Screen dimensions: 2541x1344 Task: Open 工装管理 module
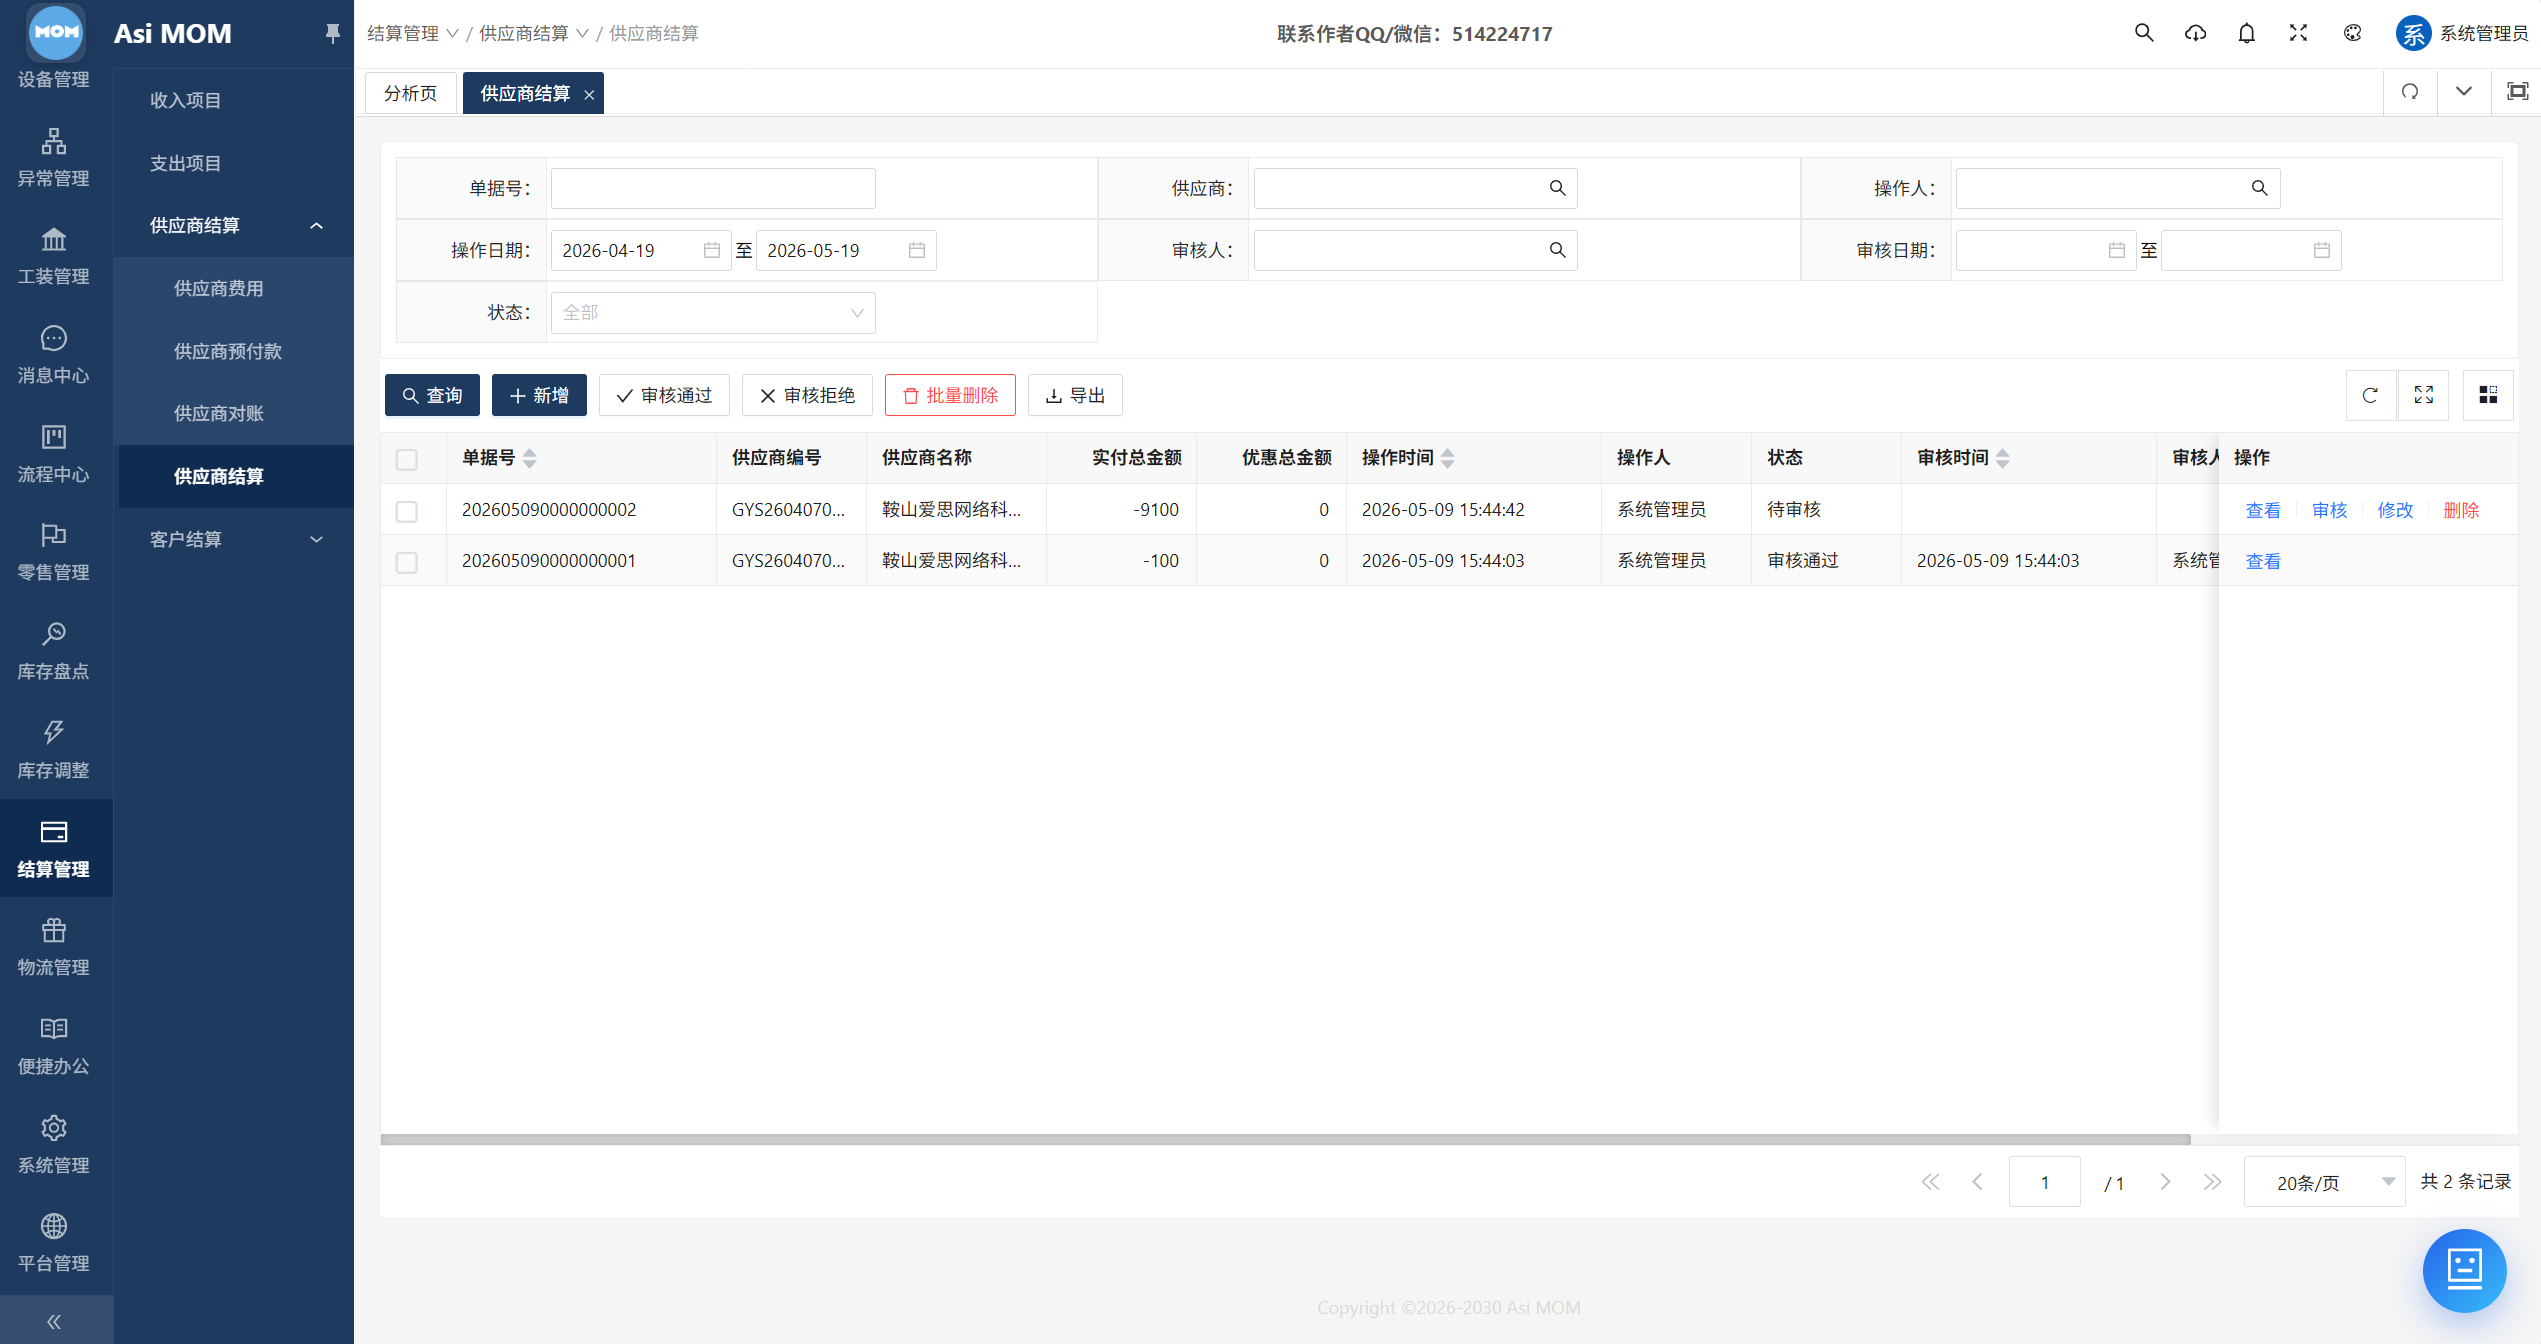pyautogui.click(x=54, y=256)
